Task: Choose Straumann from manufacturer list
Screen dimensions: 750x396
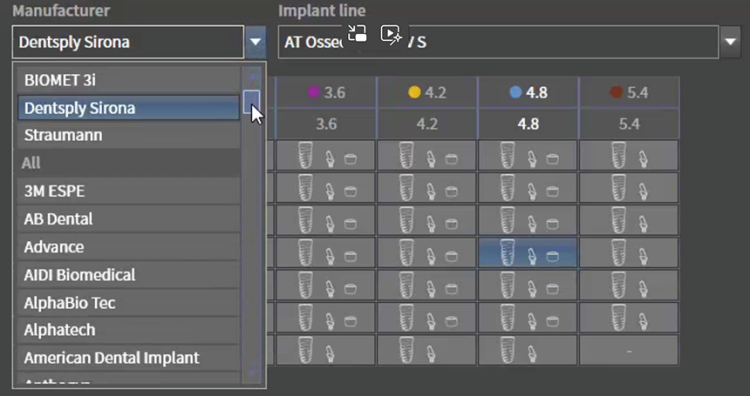Action: [x=129, y=135]
